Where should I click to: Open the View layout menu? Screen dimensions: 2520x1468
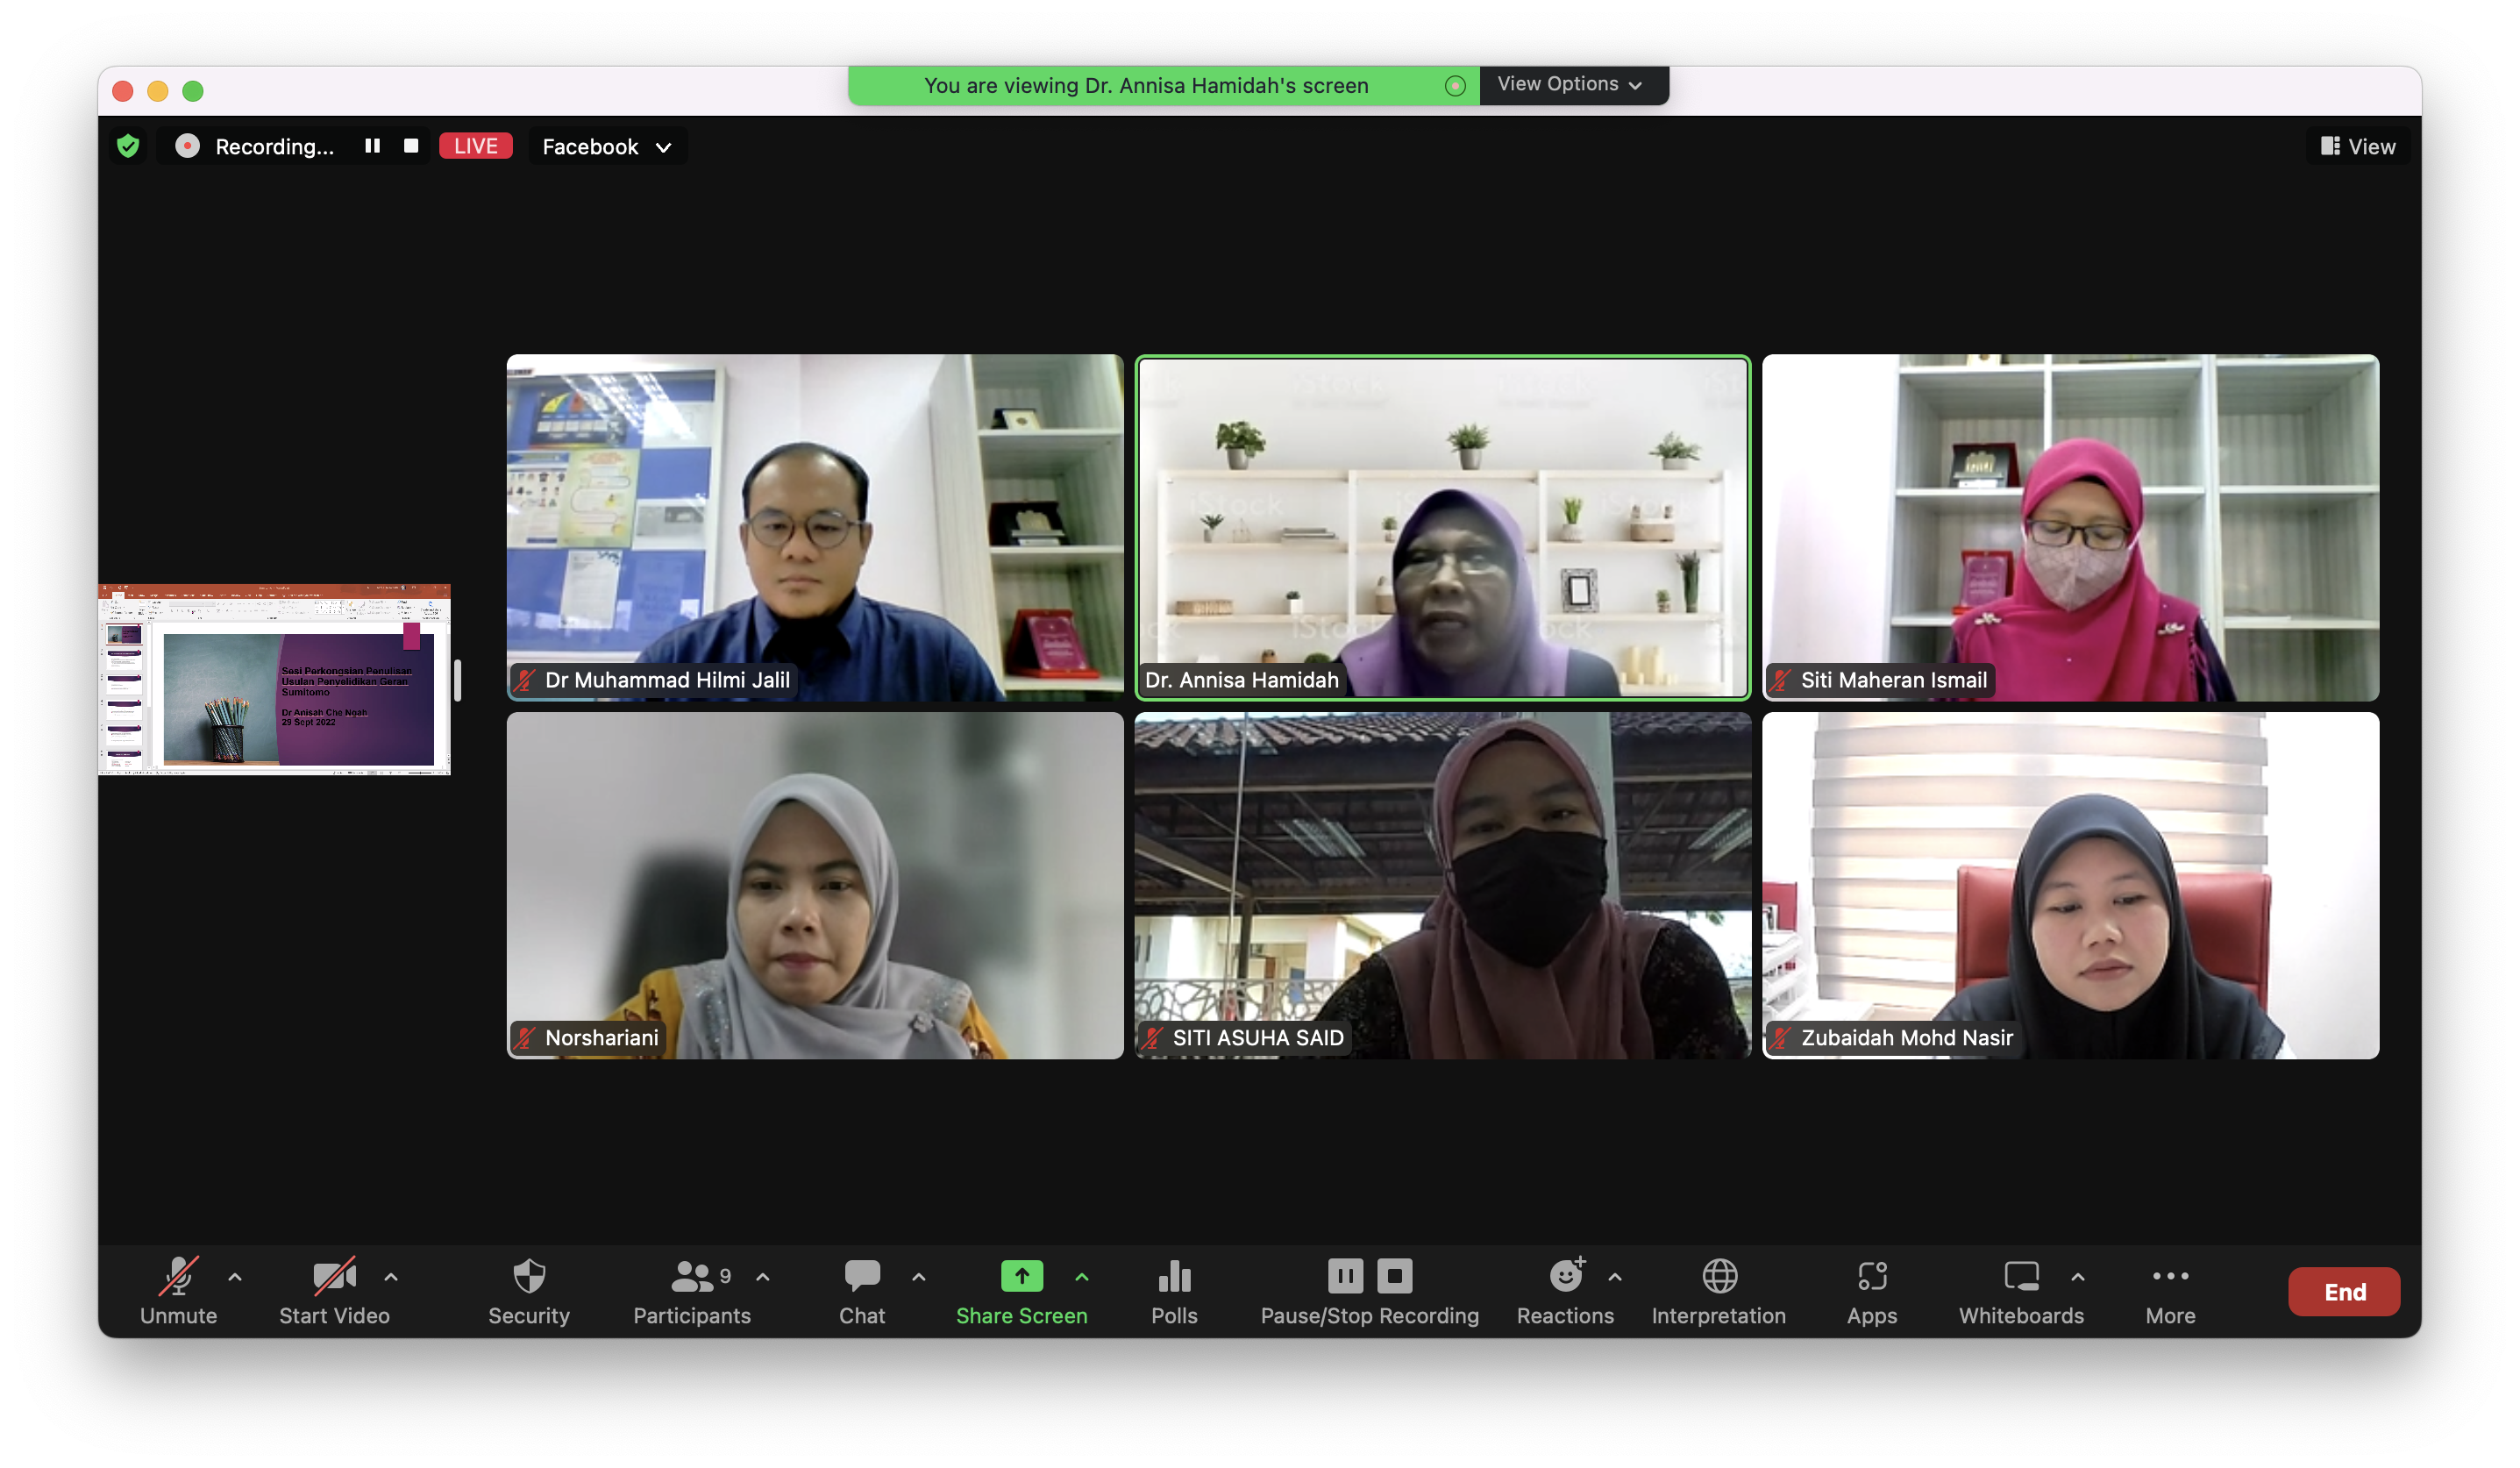(x=2357, y=147)
